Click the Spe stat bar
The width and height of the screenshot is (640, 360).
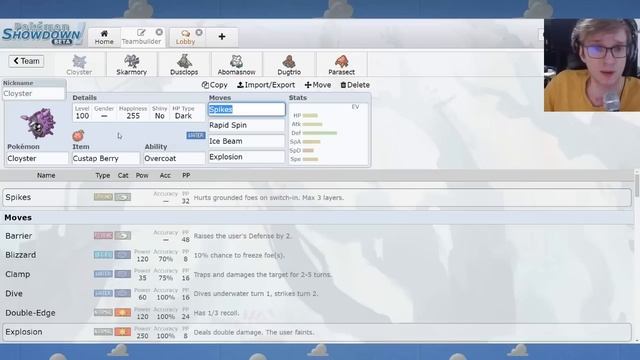coord(310,159)
